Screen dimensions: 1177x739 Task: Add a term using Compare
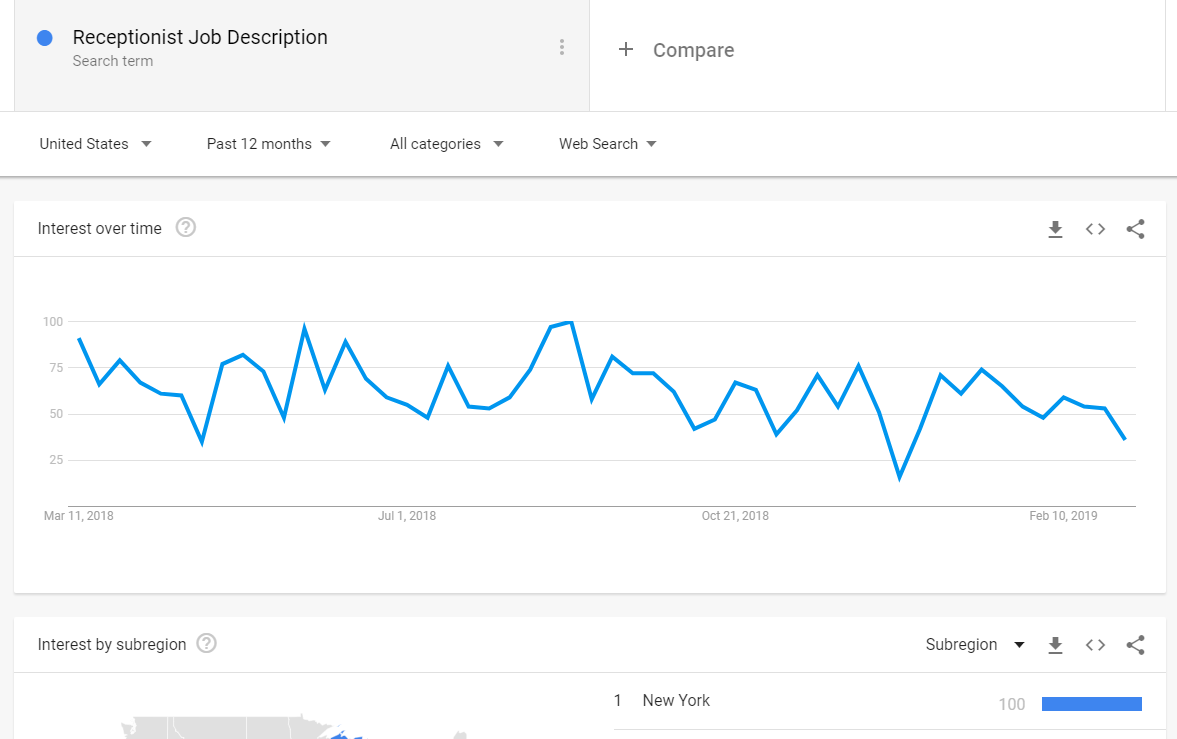coord(693,50)
